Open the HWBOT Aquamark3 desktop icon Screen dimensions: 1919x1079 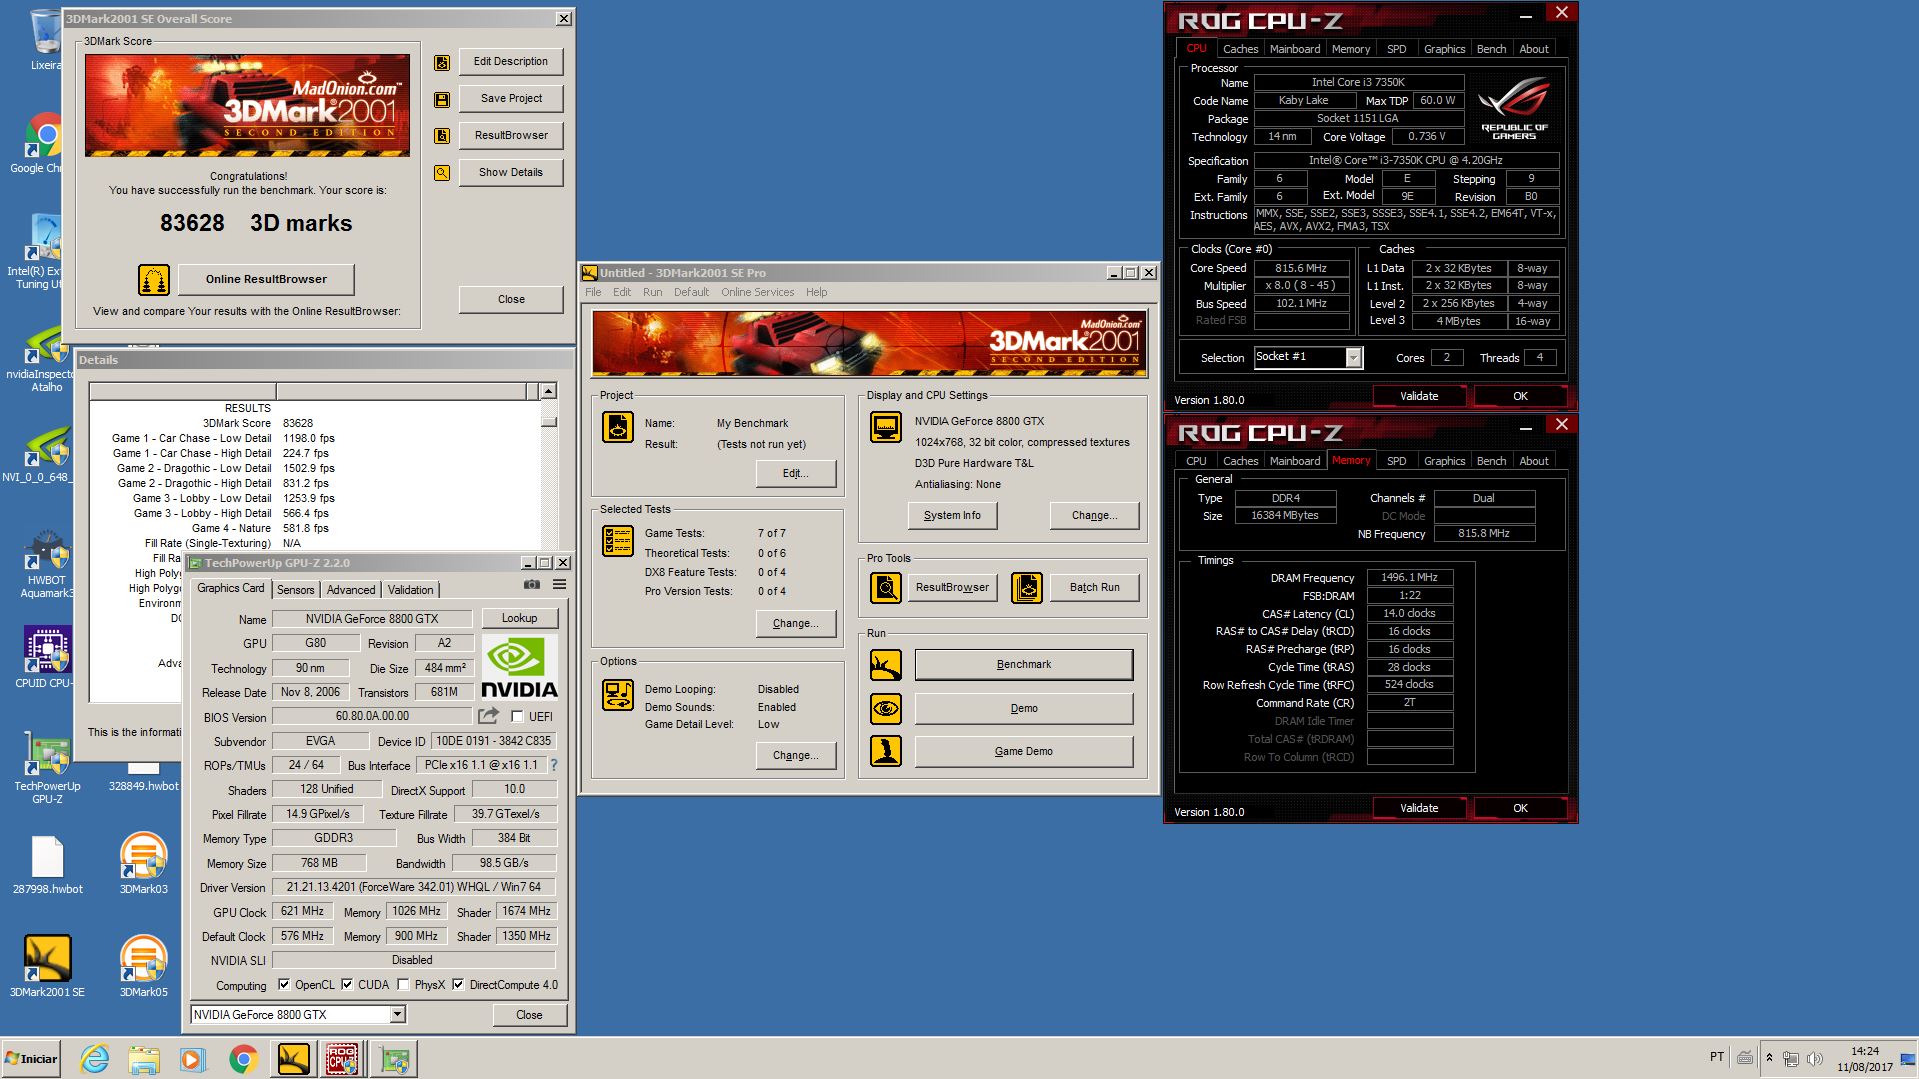coord(47,565)
